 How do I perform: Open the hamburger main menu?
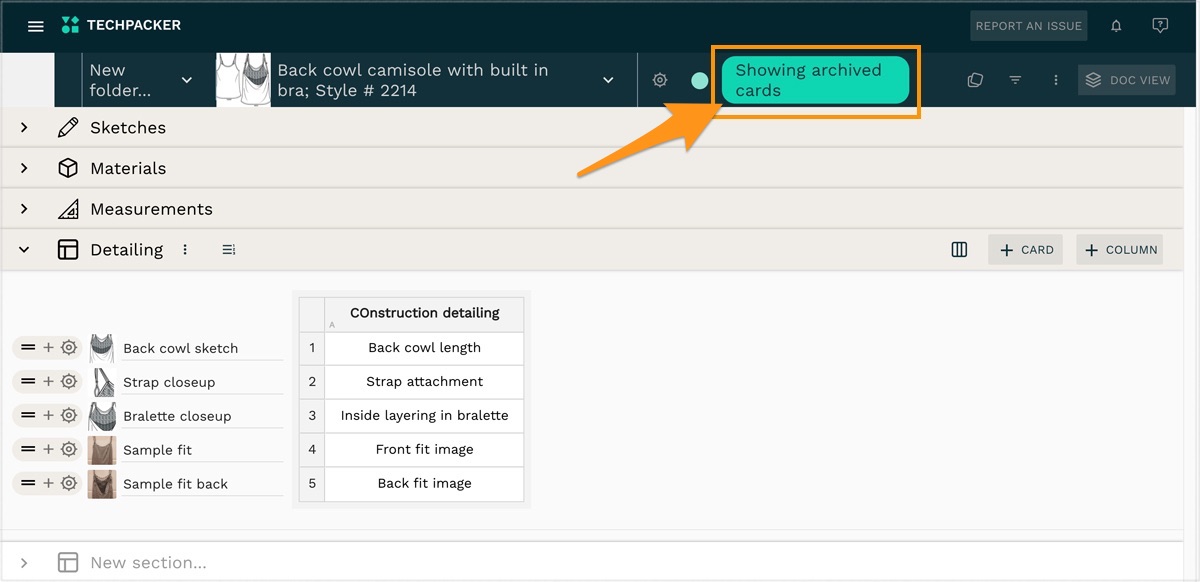[x=36, y=26]
